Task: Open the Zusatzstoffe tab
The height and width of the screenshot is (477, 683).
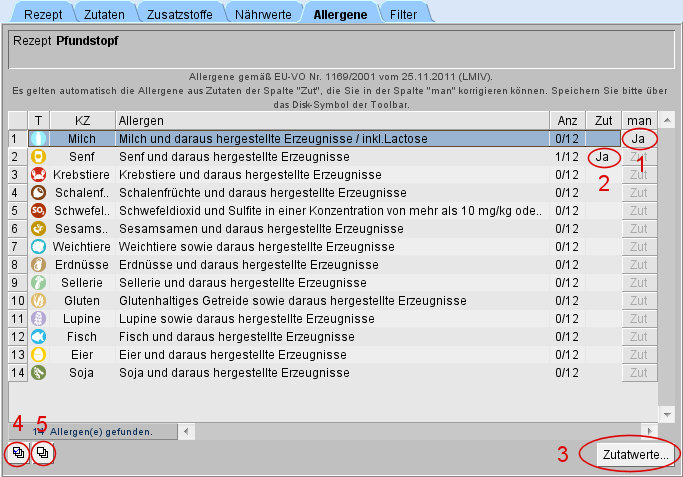Action: tap(179, 14)
